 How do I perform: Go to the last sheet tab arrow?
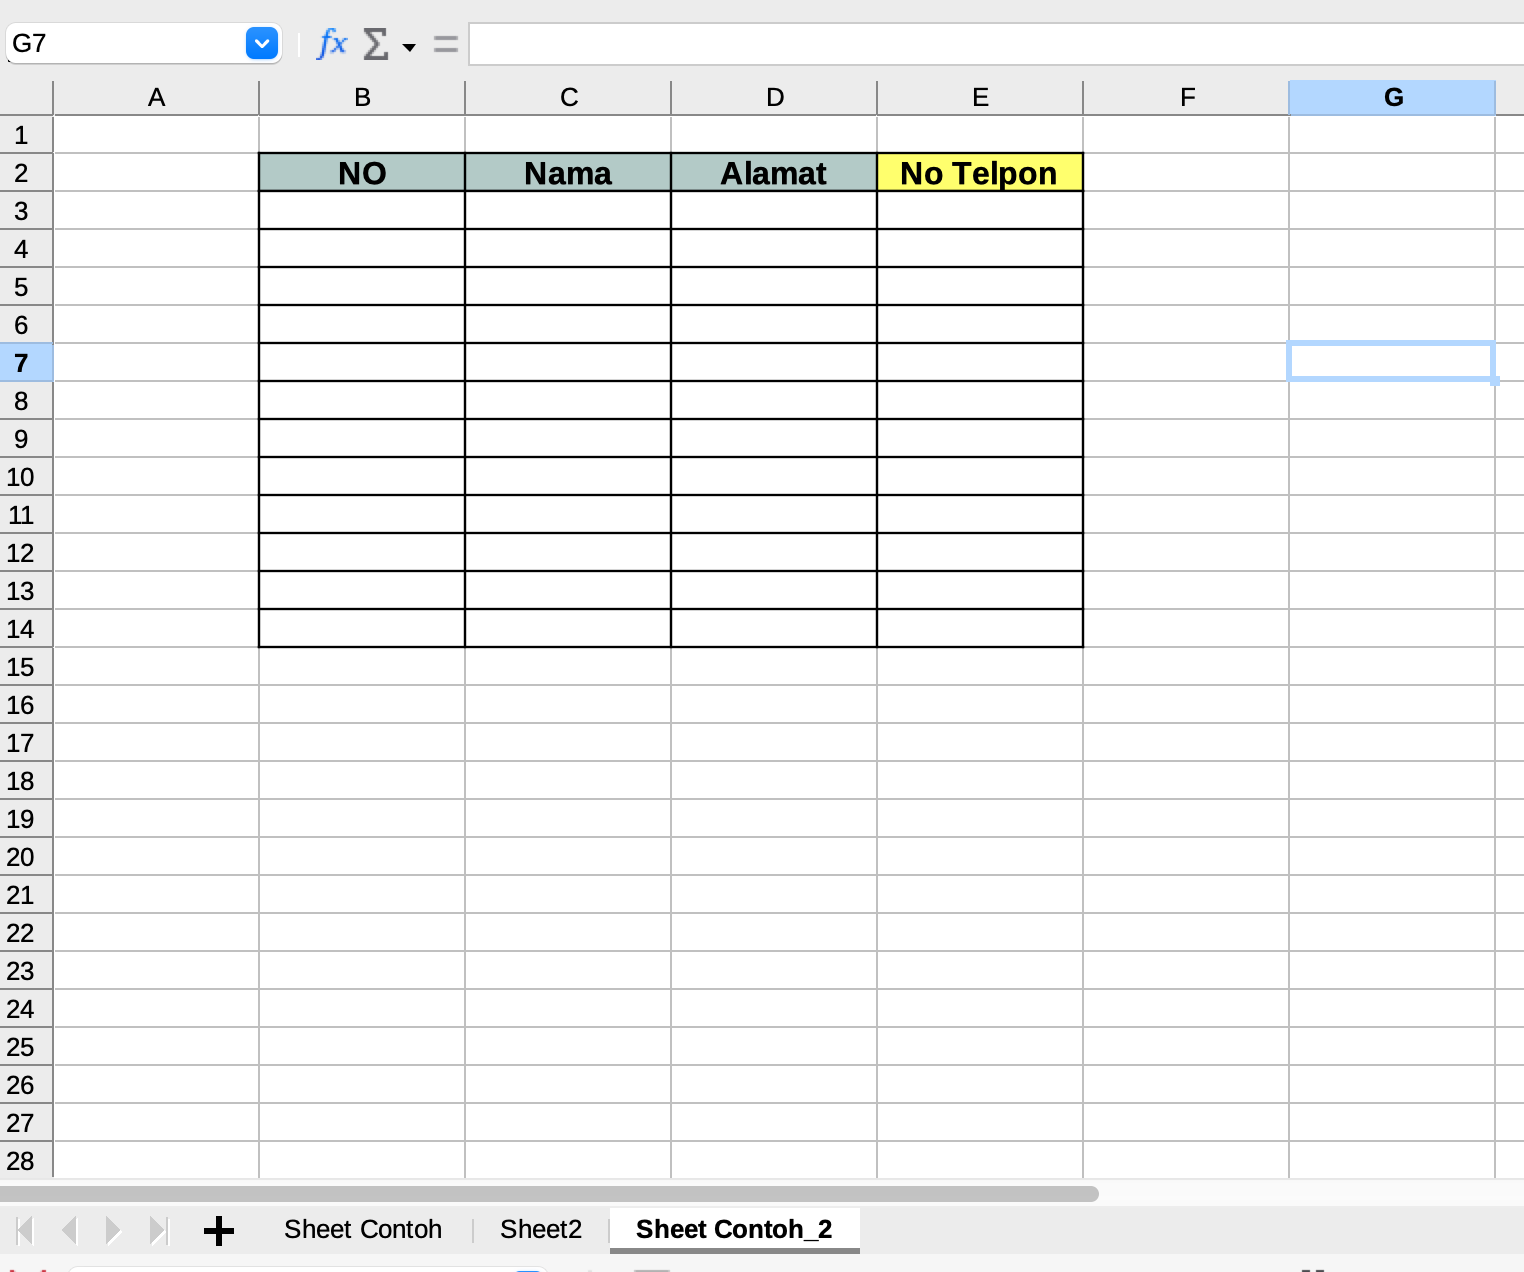158,1230
